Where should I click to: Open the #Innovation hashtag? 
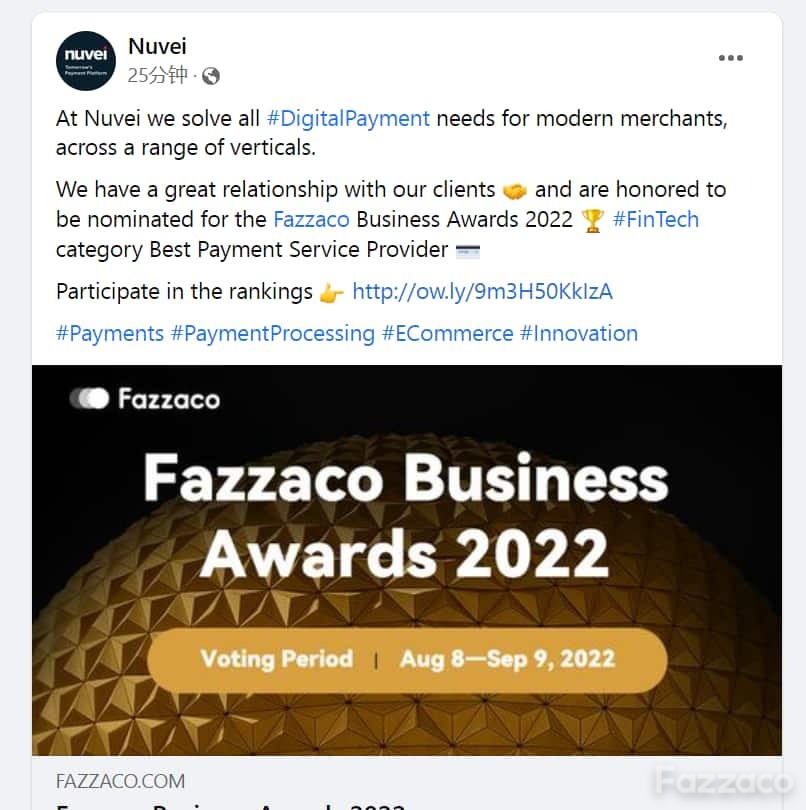(x=579, y=334)
